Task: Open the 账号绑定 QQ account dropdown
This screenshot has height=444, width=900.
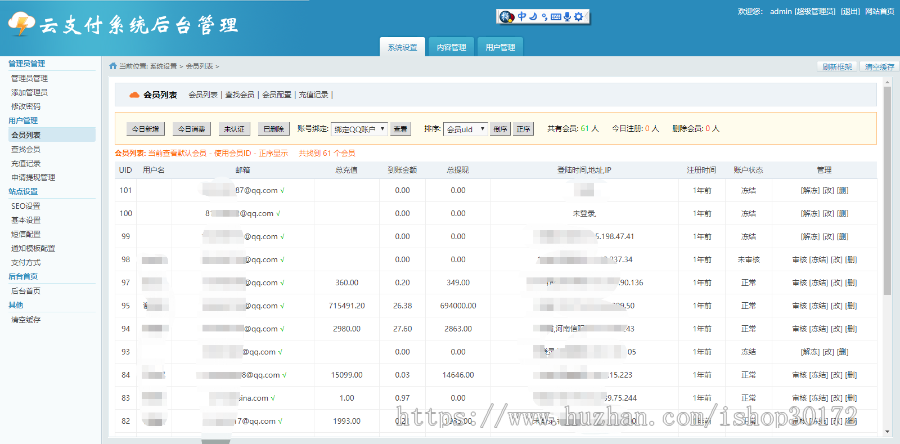Action: click(x=359, y=129)
